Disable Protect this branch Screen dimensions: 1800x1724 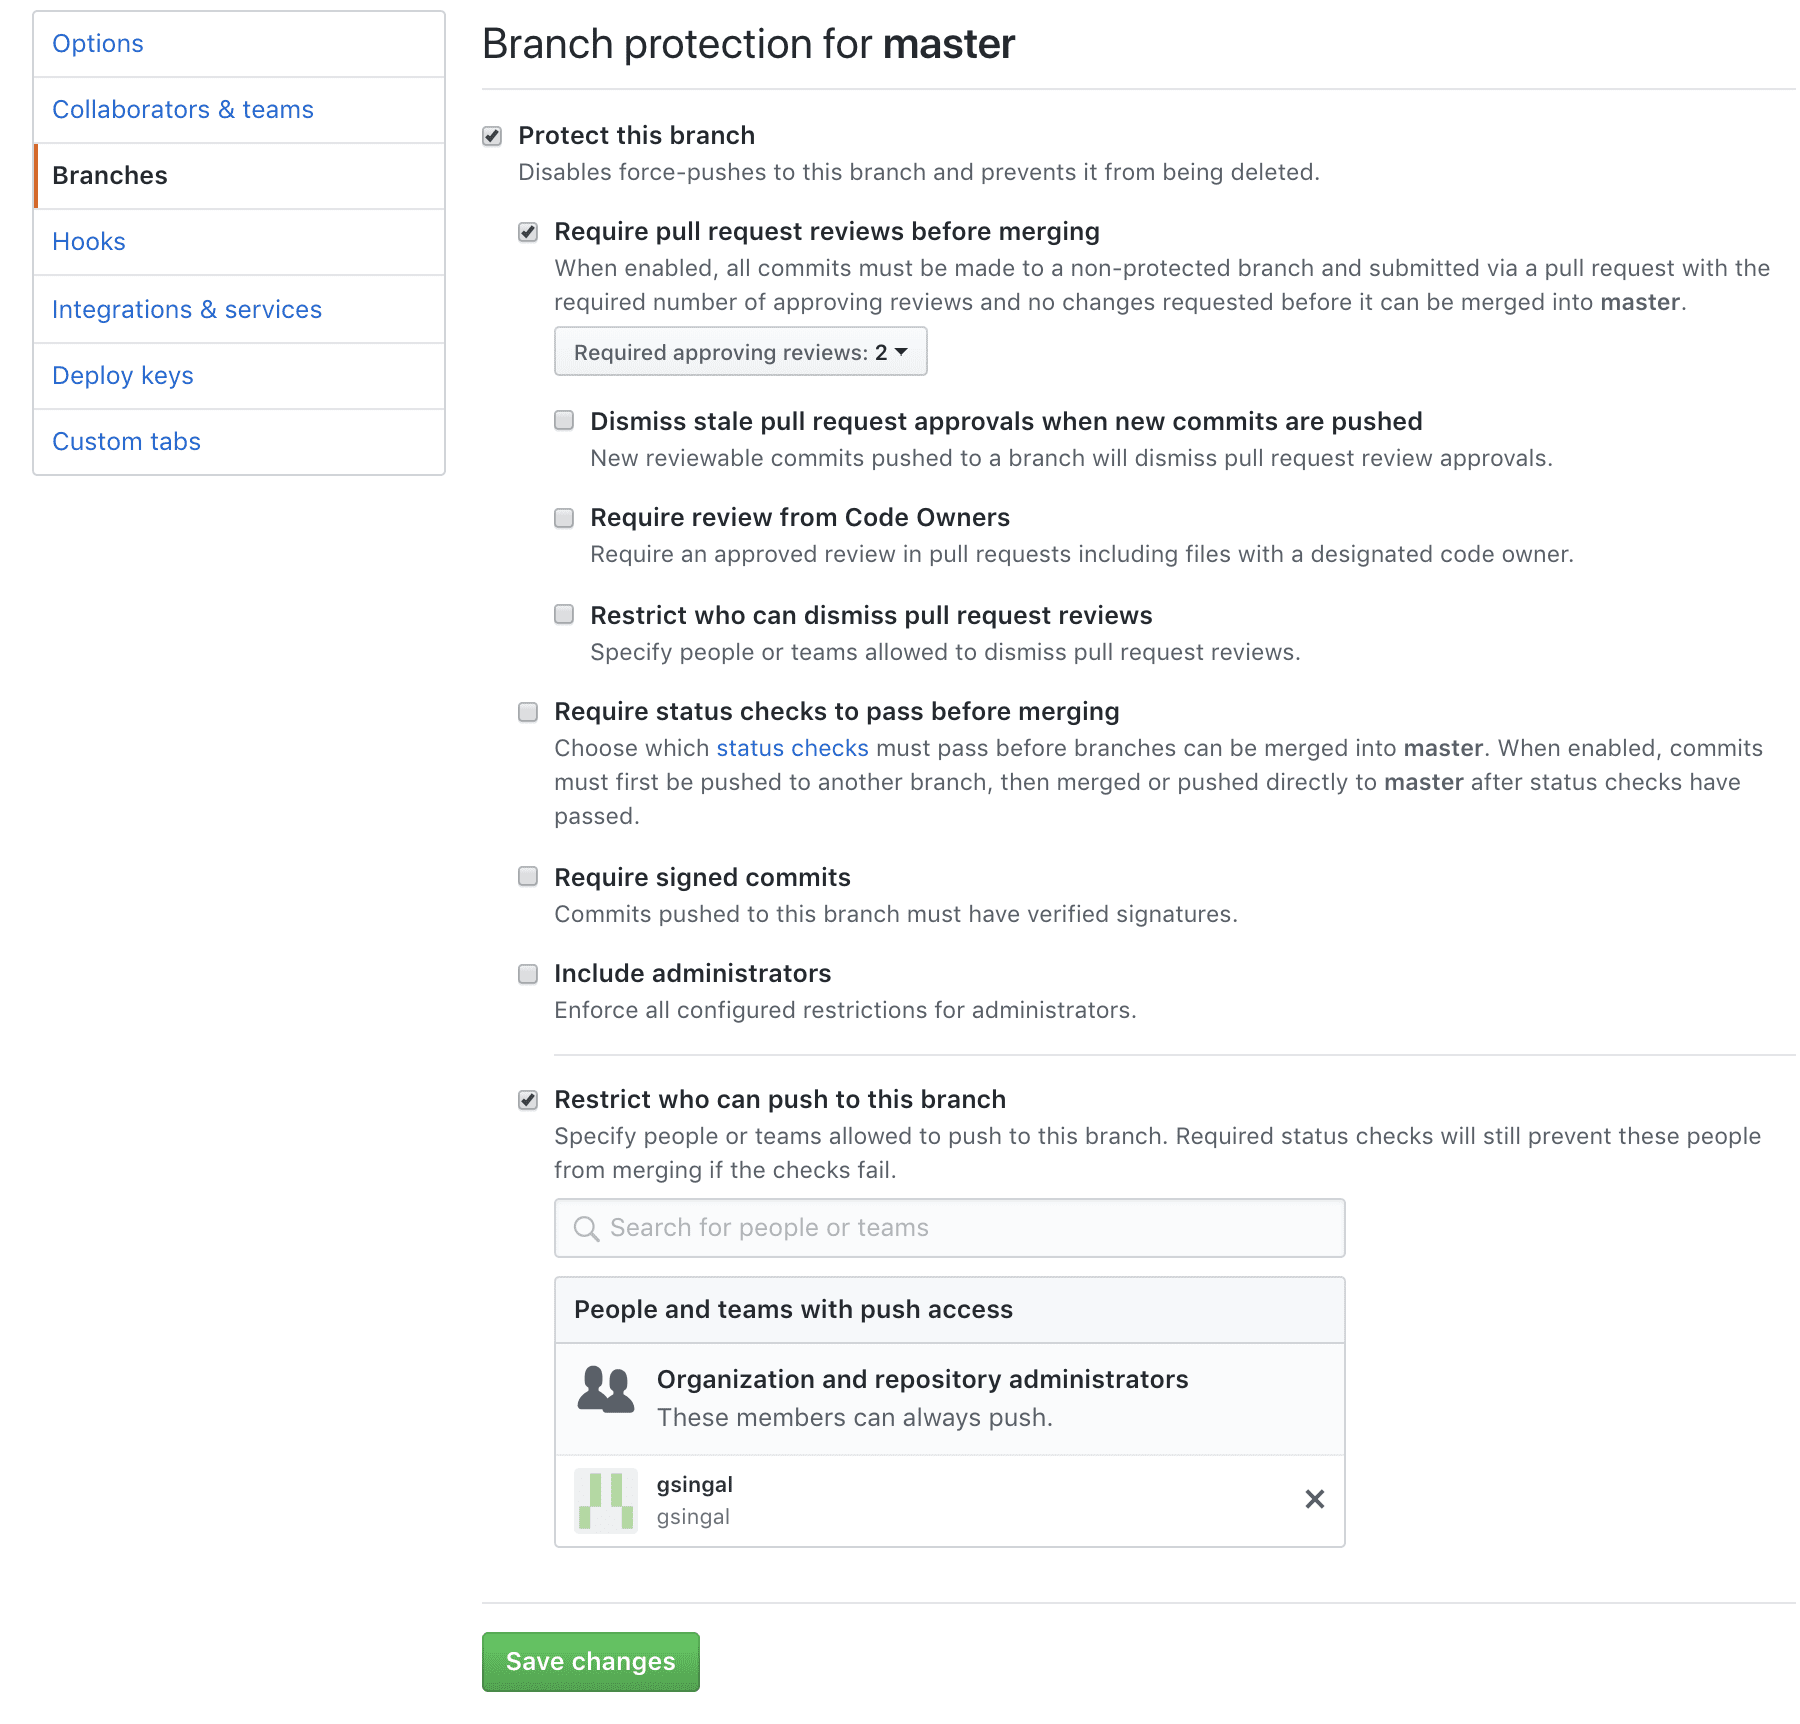[x=492, y=135]
